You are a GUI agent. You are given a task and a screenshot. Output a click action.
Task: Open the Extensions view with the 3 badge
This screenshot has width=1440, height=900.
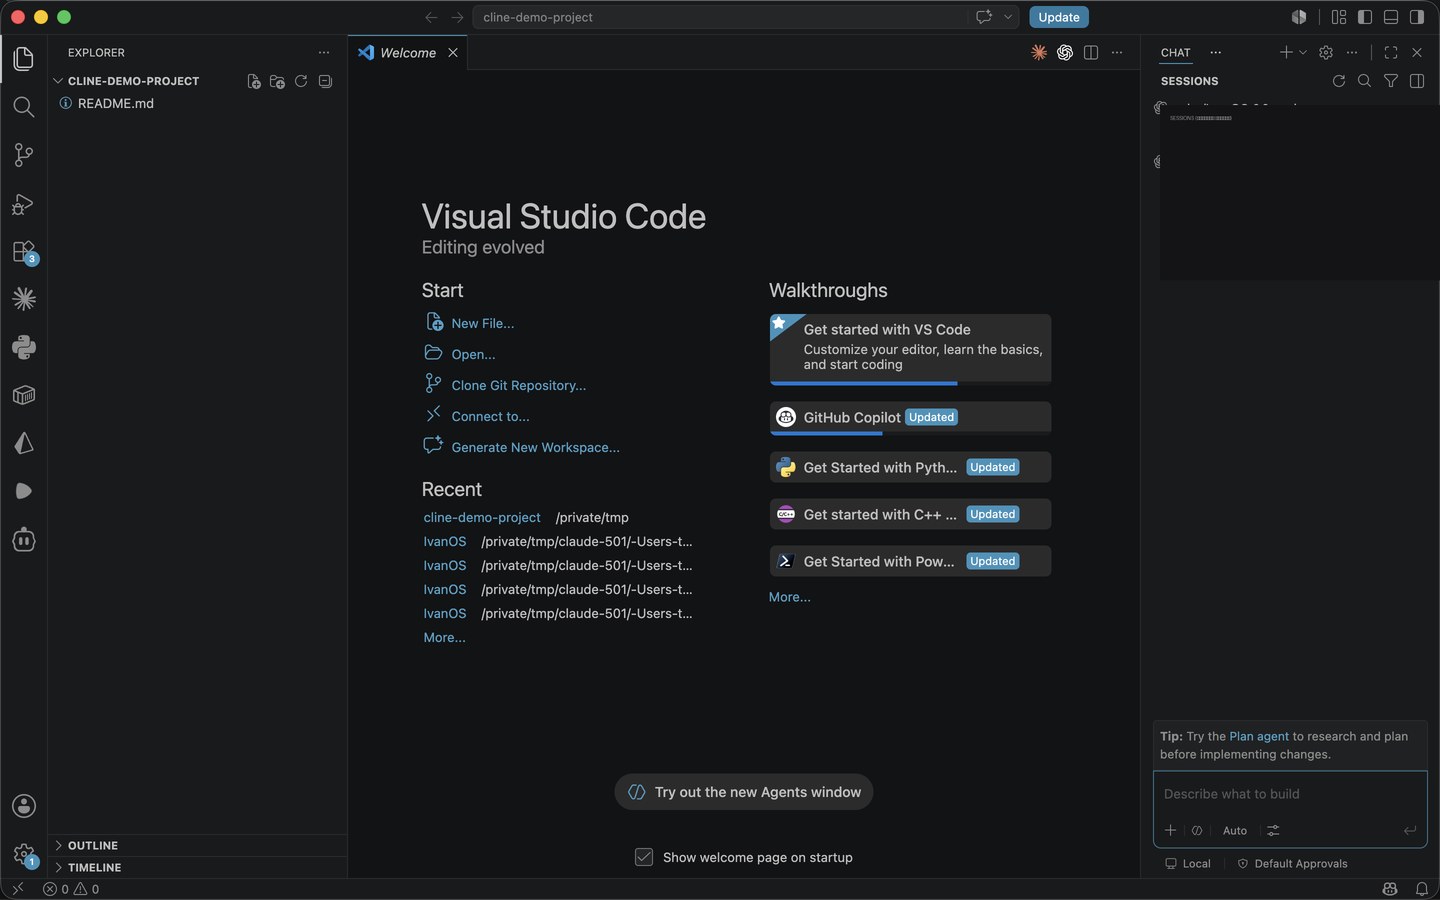23,251
